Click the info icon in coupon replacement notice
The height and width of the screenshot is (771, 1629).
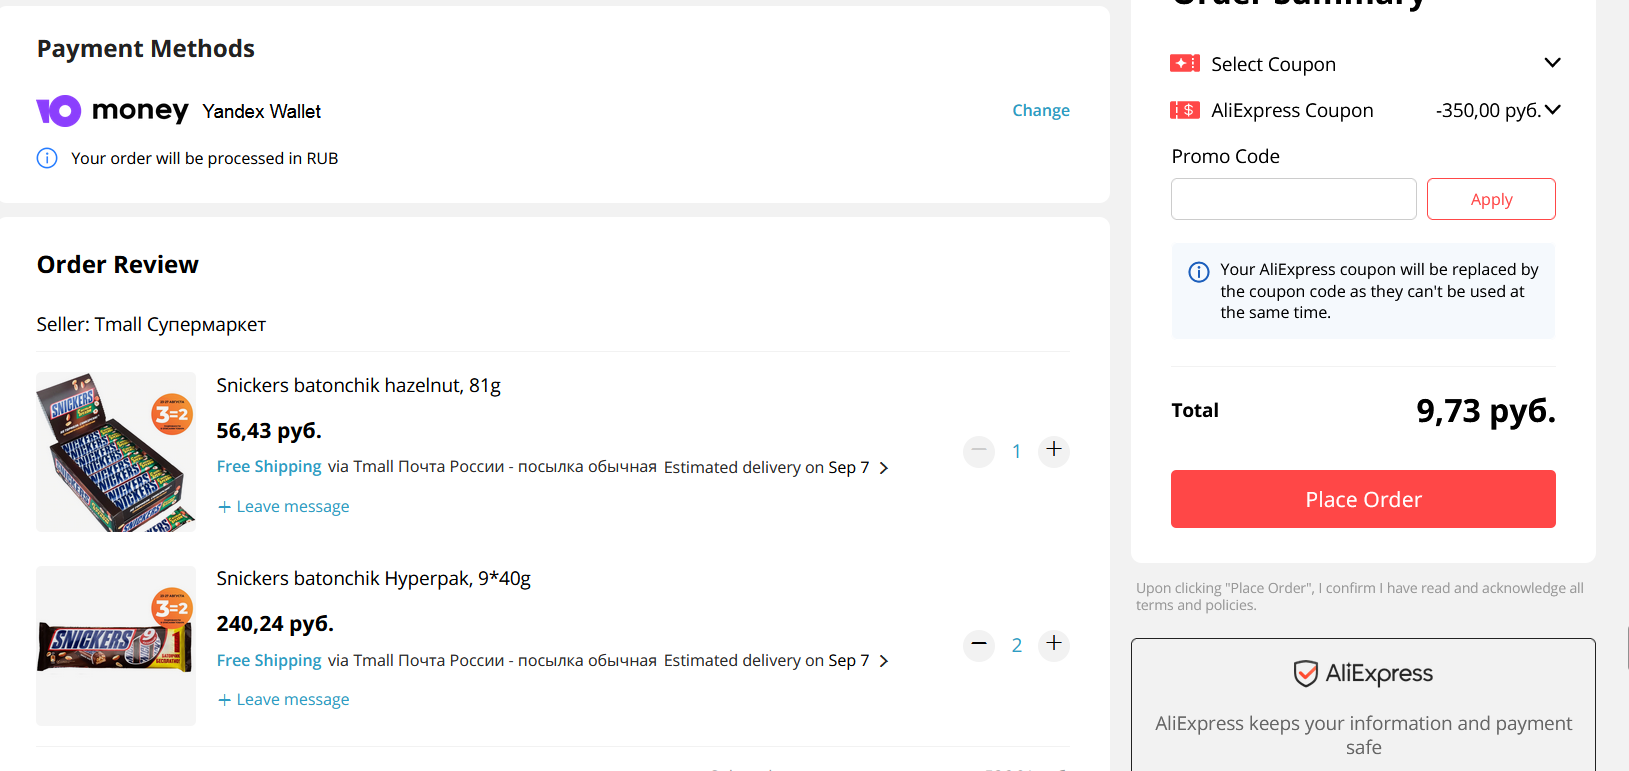(x=1199, y=271)
